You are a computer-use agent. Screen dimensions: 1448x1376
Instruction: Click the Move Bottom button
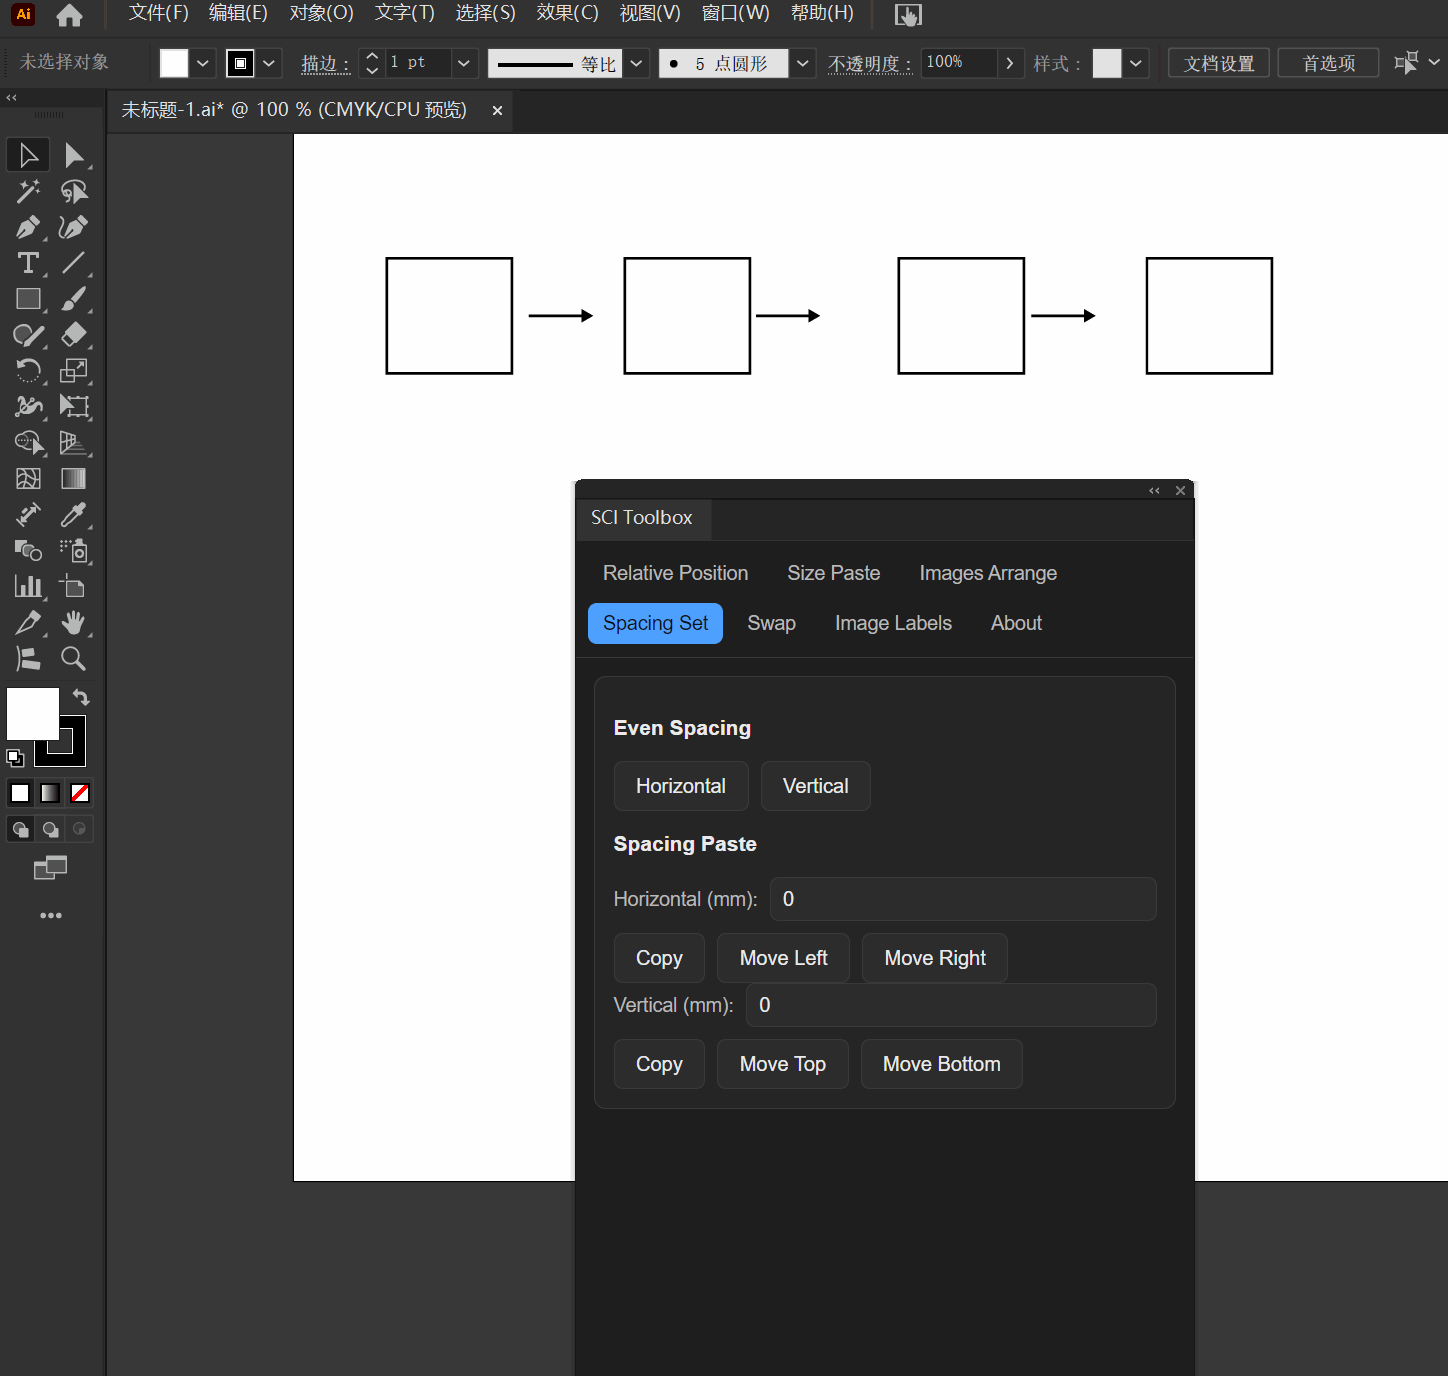click(941, 1064)
